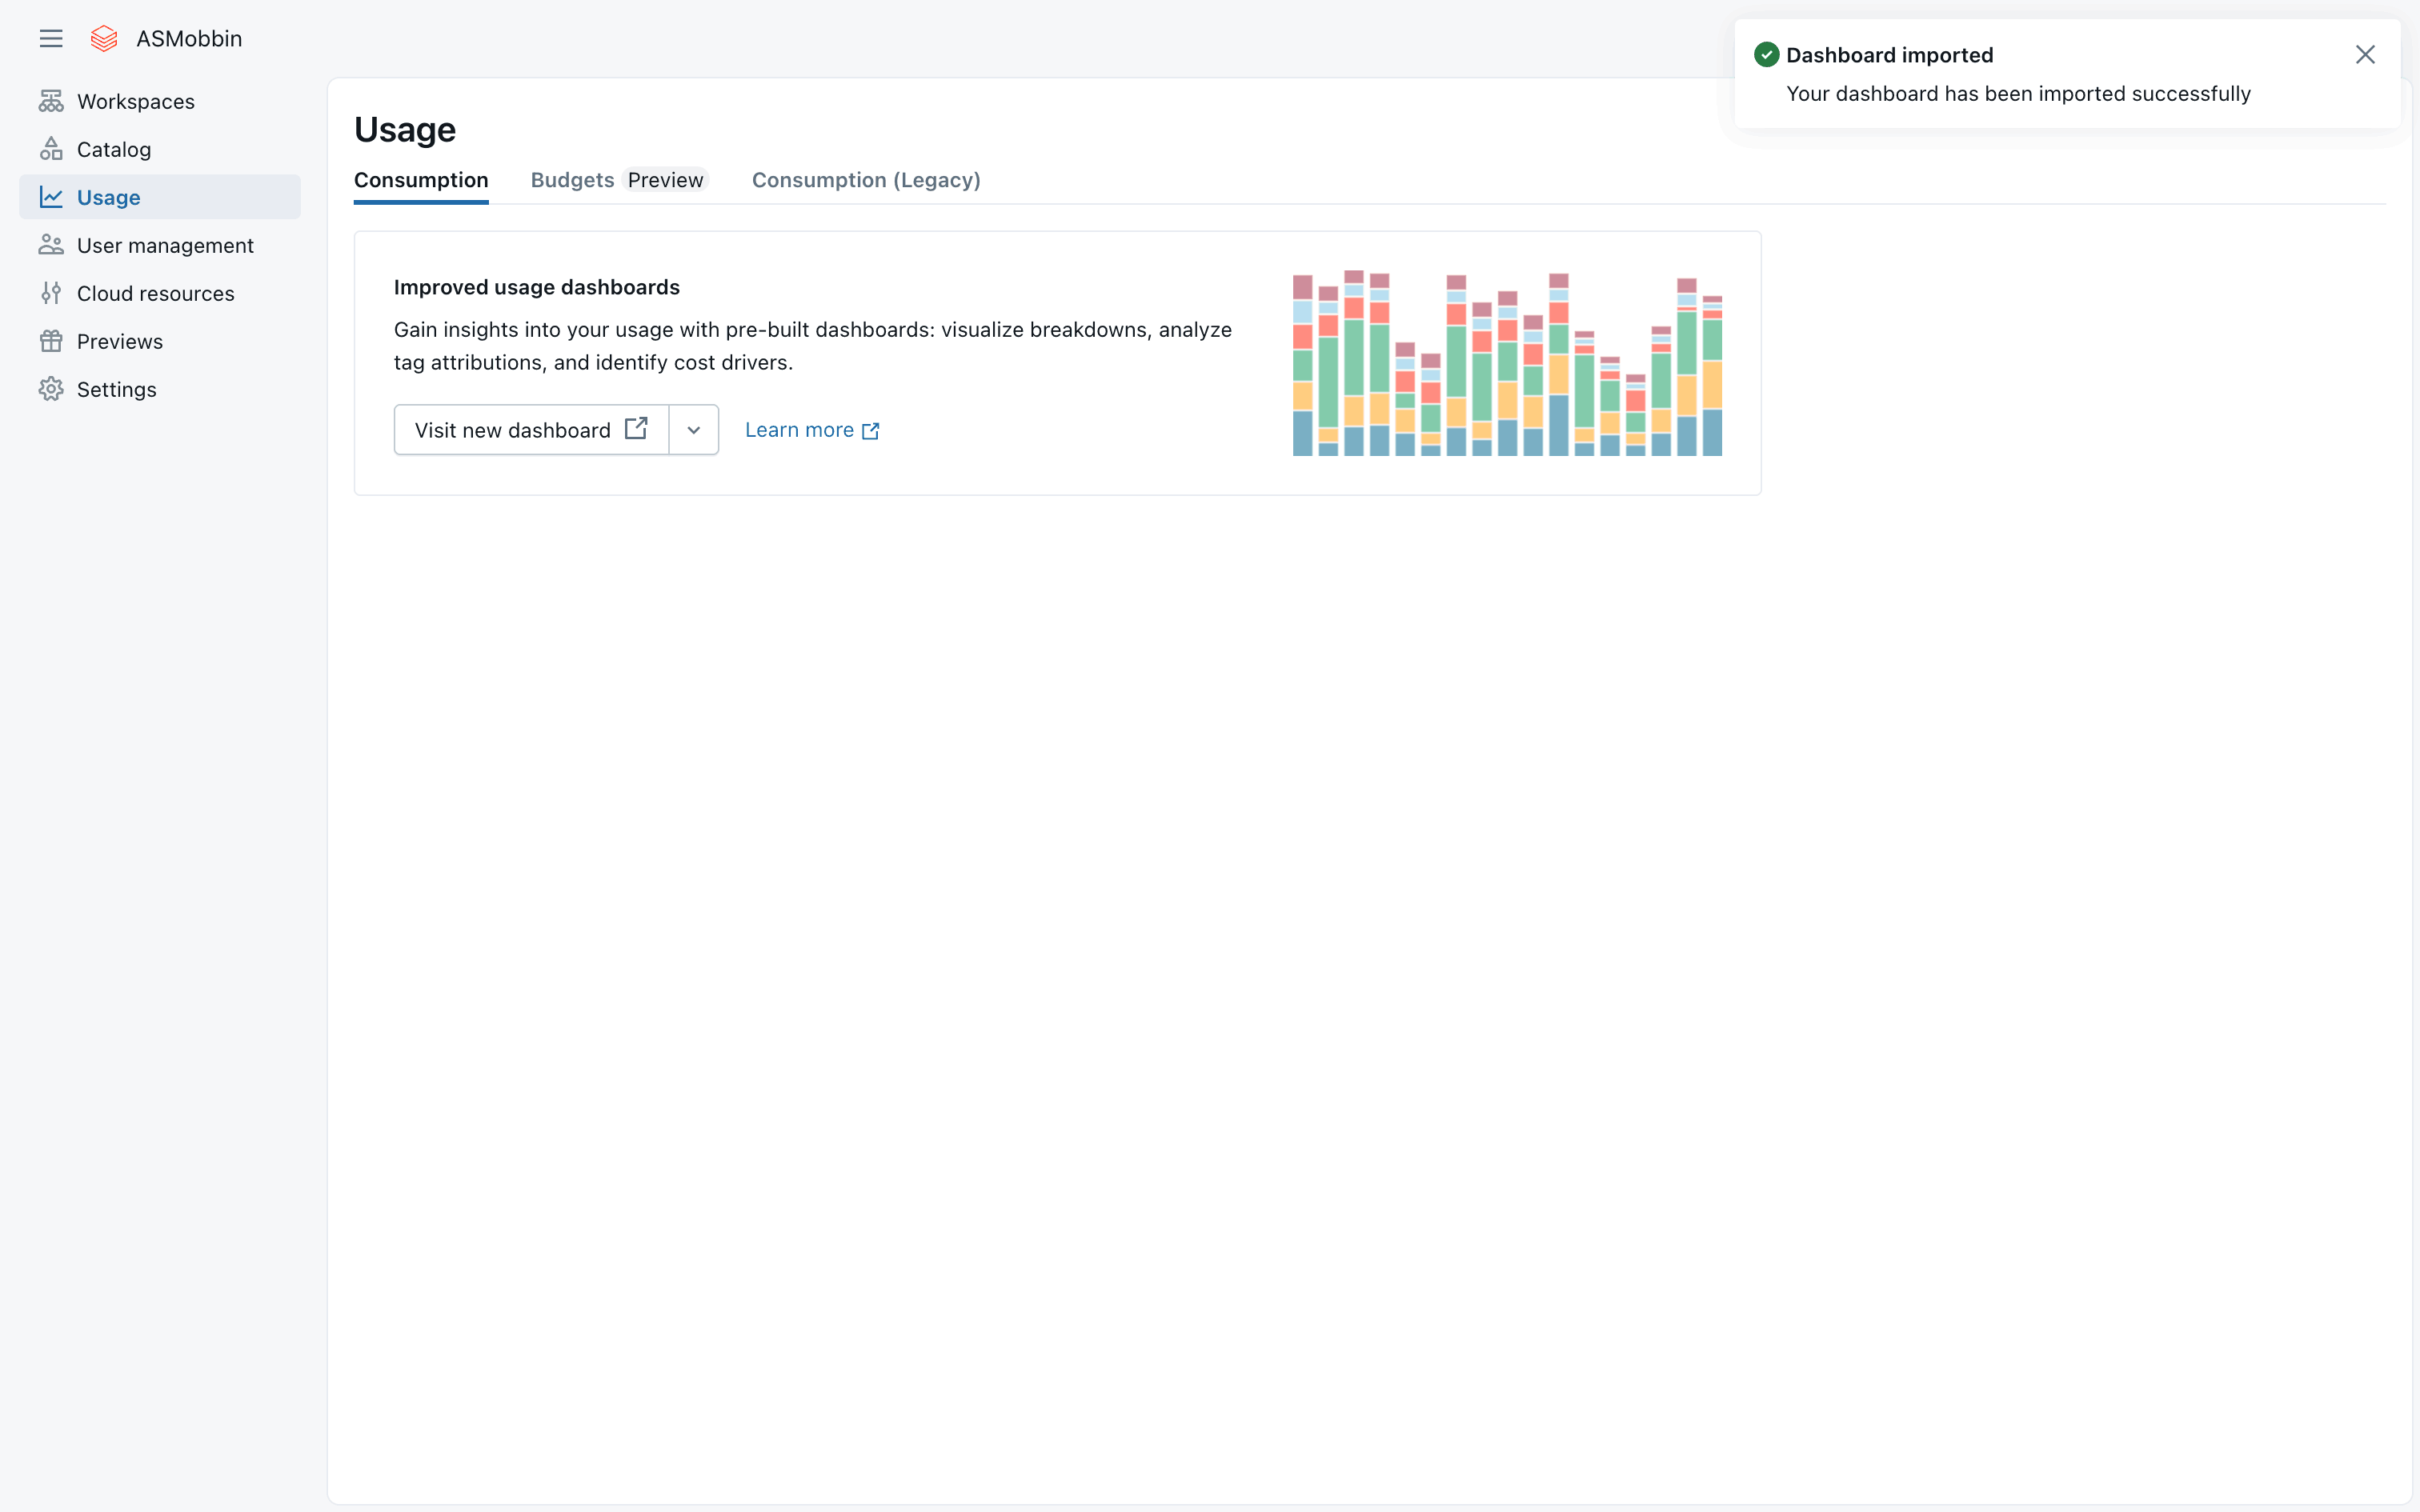Image resolution: width=2420 pixels, height=1512 pixels.
Task: Expand the dashboard button dropdown arrow
Action: pyautogui.click(x=693, y=430)
